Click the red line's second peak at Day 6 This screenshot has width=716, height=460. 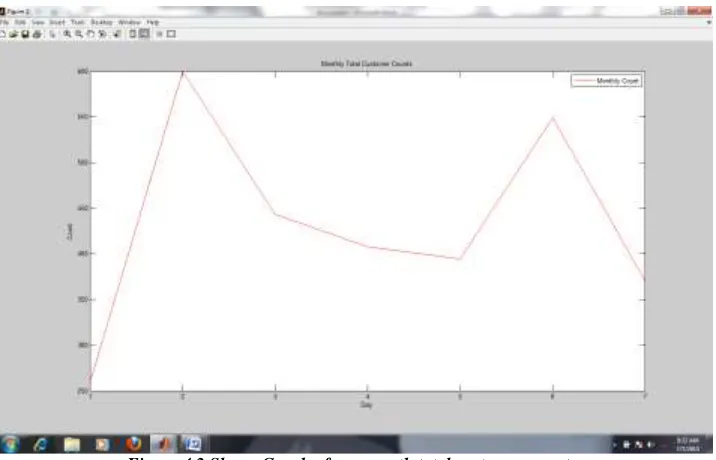tap(553, 118)
